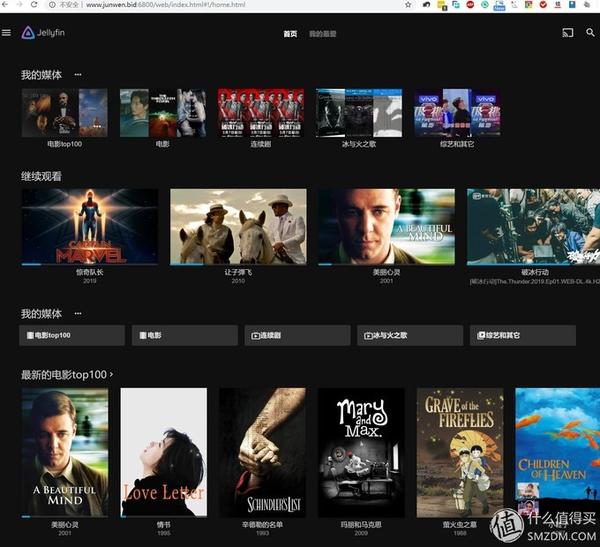Image resolution: width=600 pixels, height=547 pixels.
Task: Bookmark the page with the star icon
Action: coord(408,5)
